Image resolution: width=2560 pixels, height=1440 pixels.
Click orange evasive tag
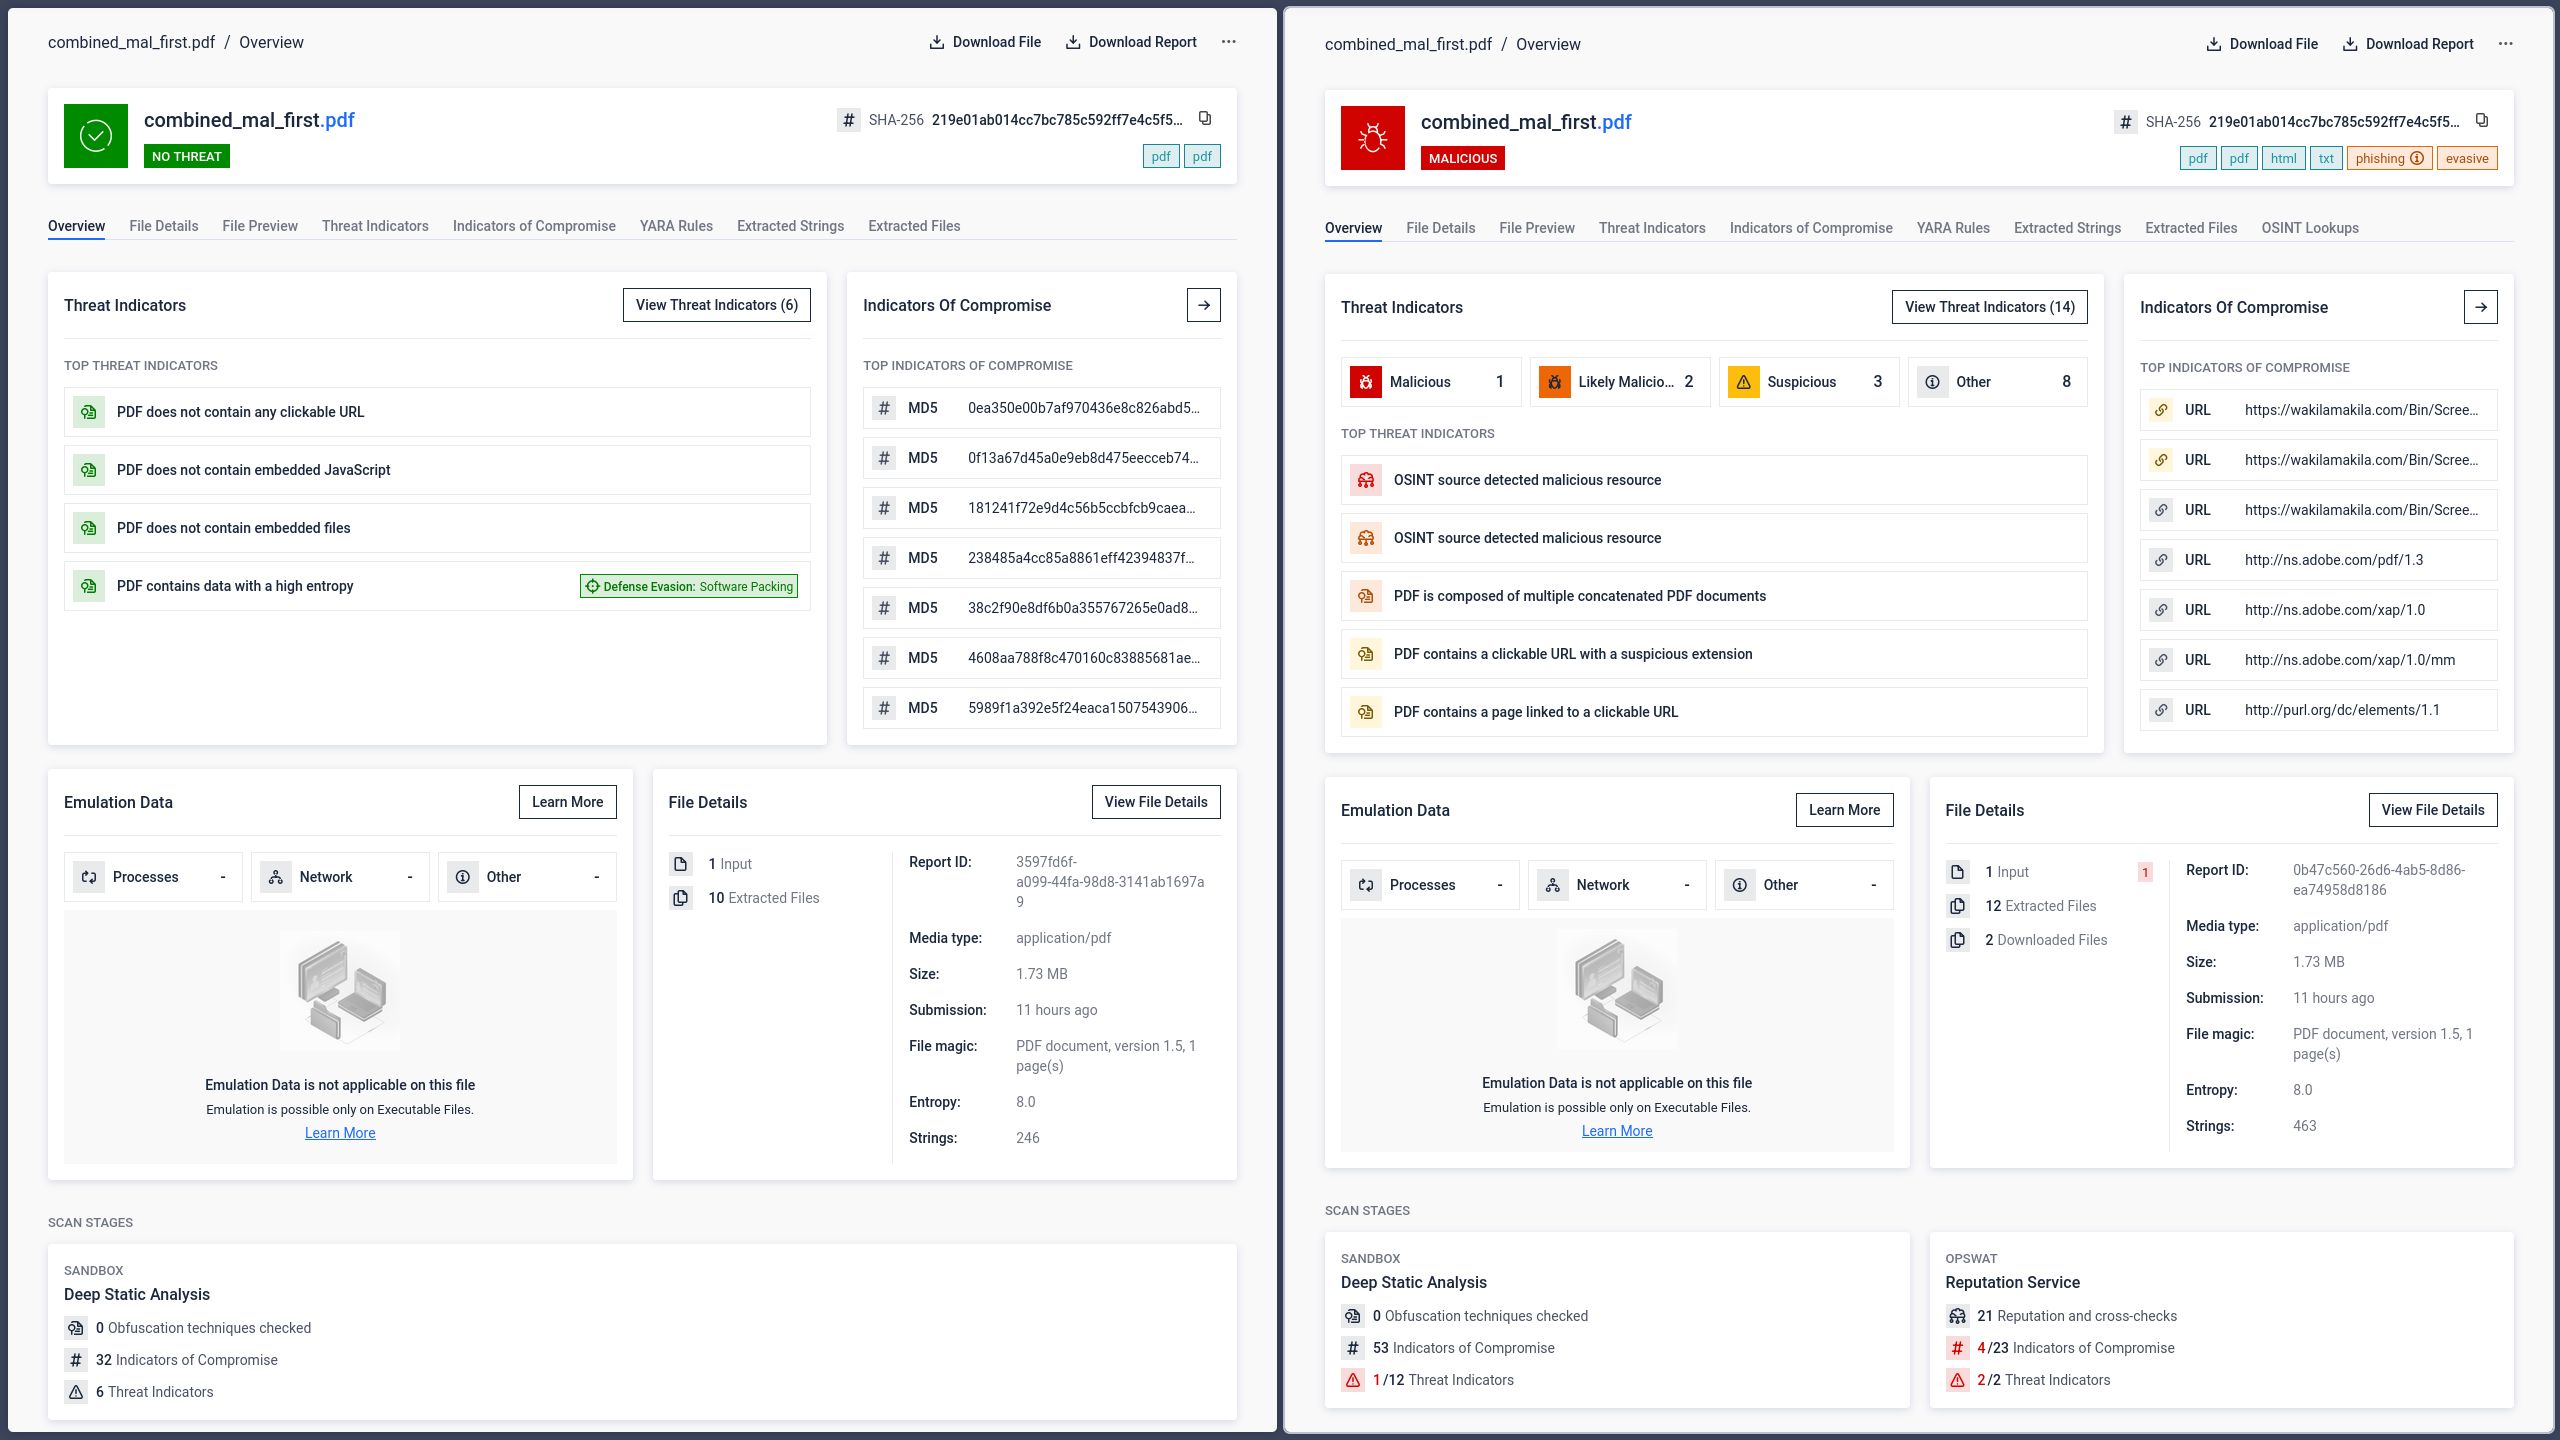[2466, 158]
